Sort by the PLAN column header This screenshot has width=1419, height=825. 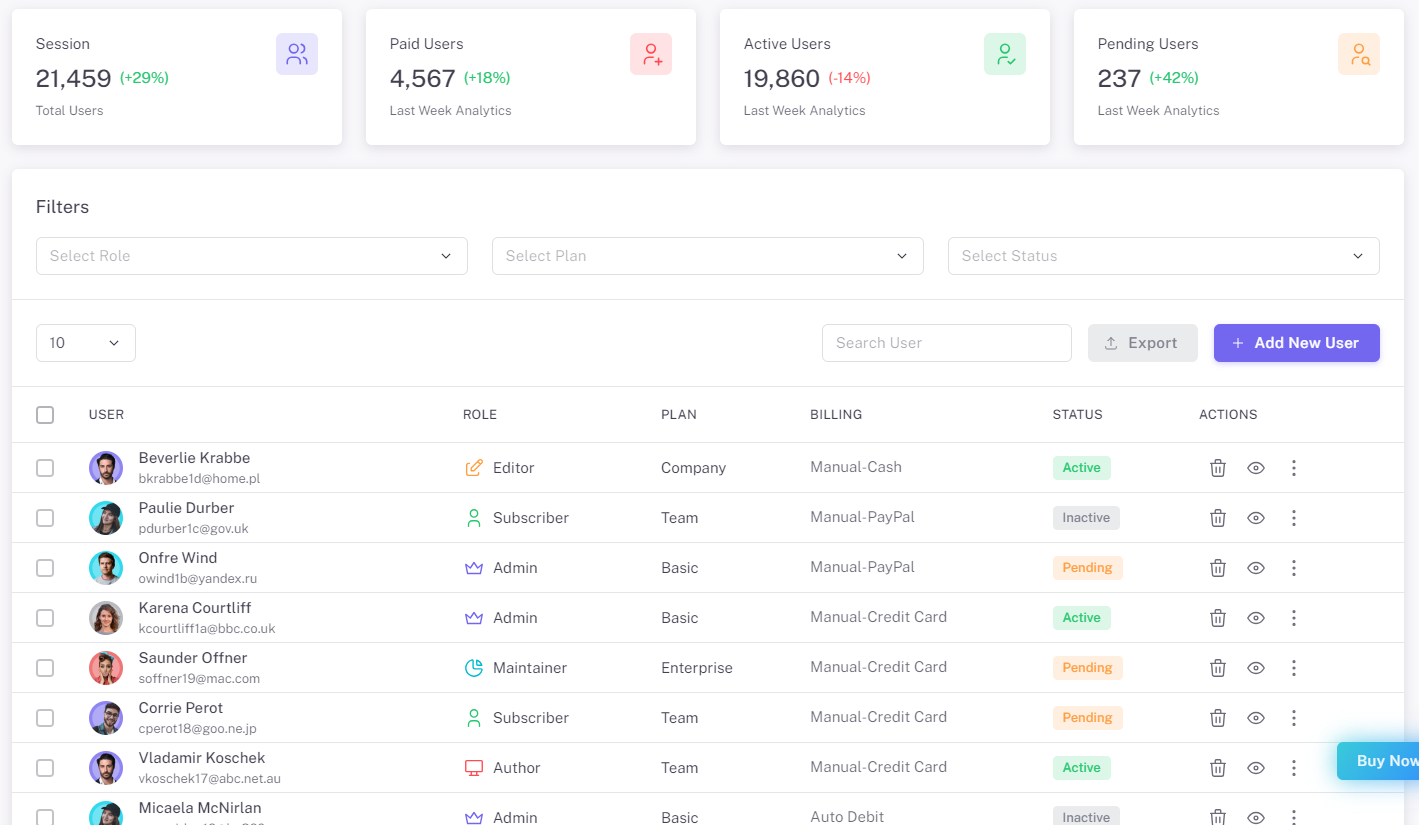click(x=679, y=415)
